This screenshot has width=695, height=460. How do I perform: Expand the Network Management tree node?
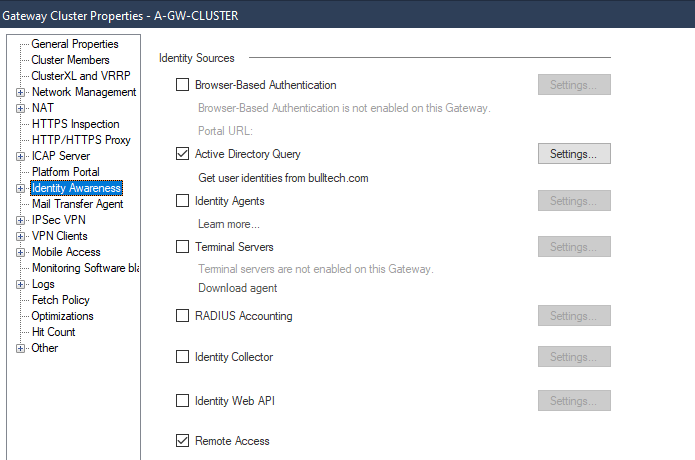click(x=20, y=92)
